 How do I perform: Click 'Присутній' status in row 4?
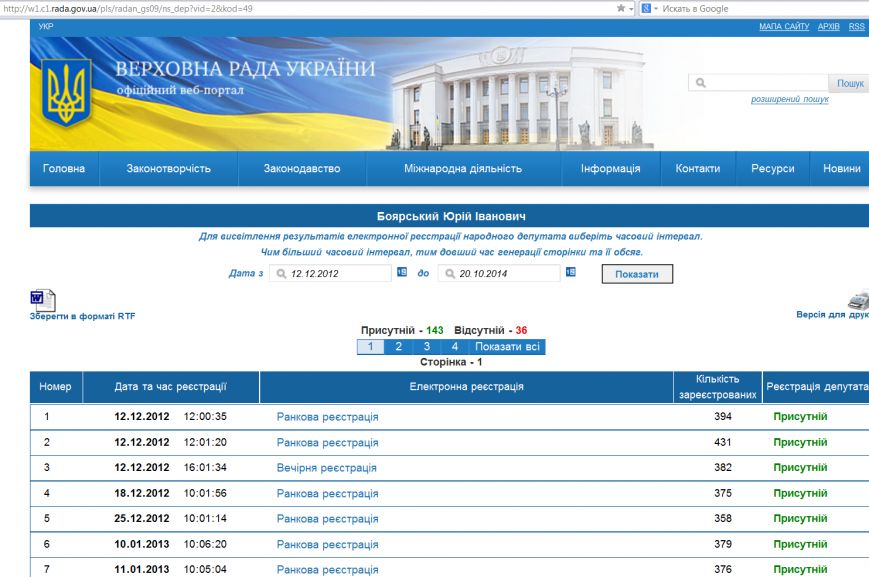click(800, 493)
